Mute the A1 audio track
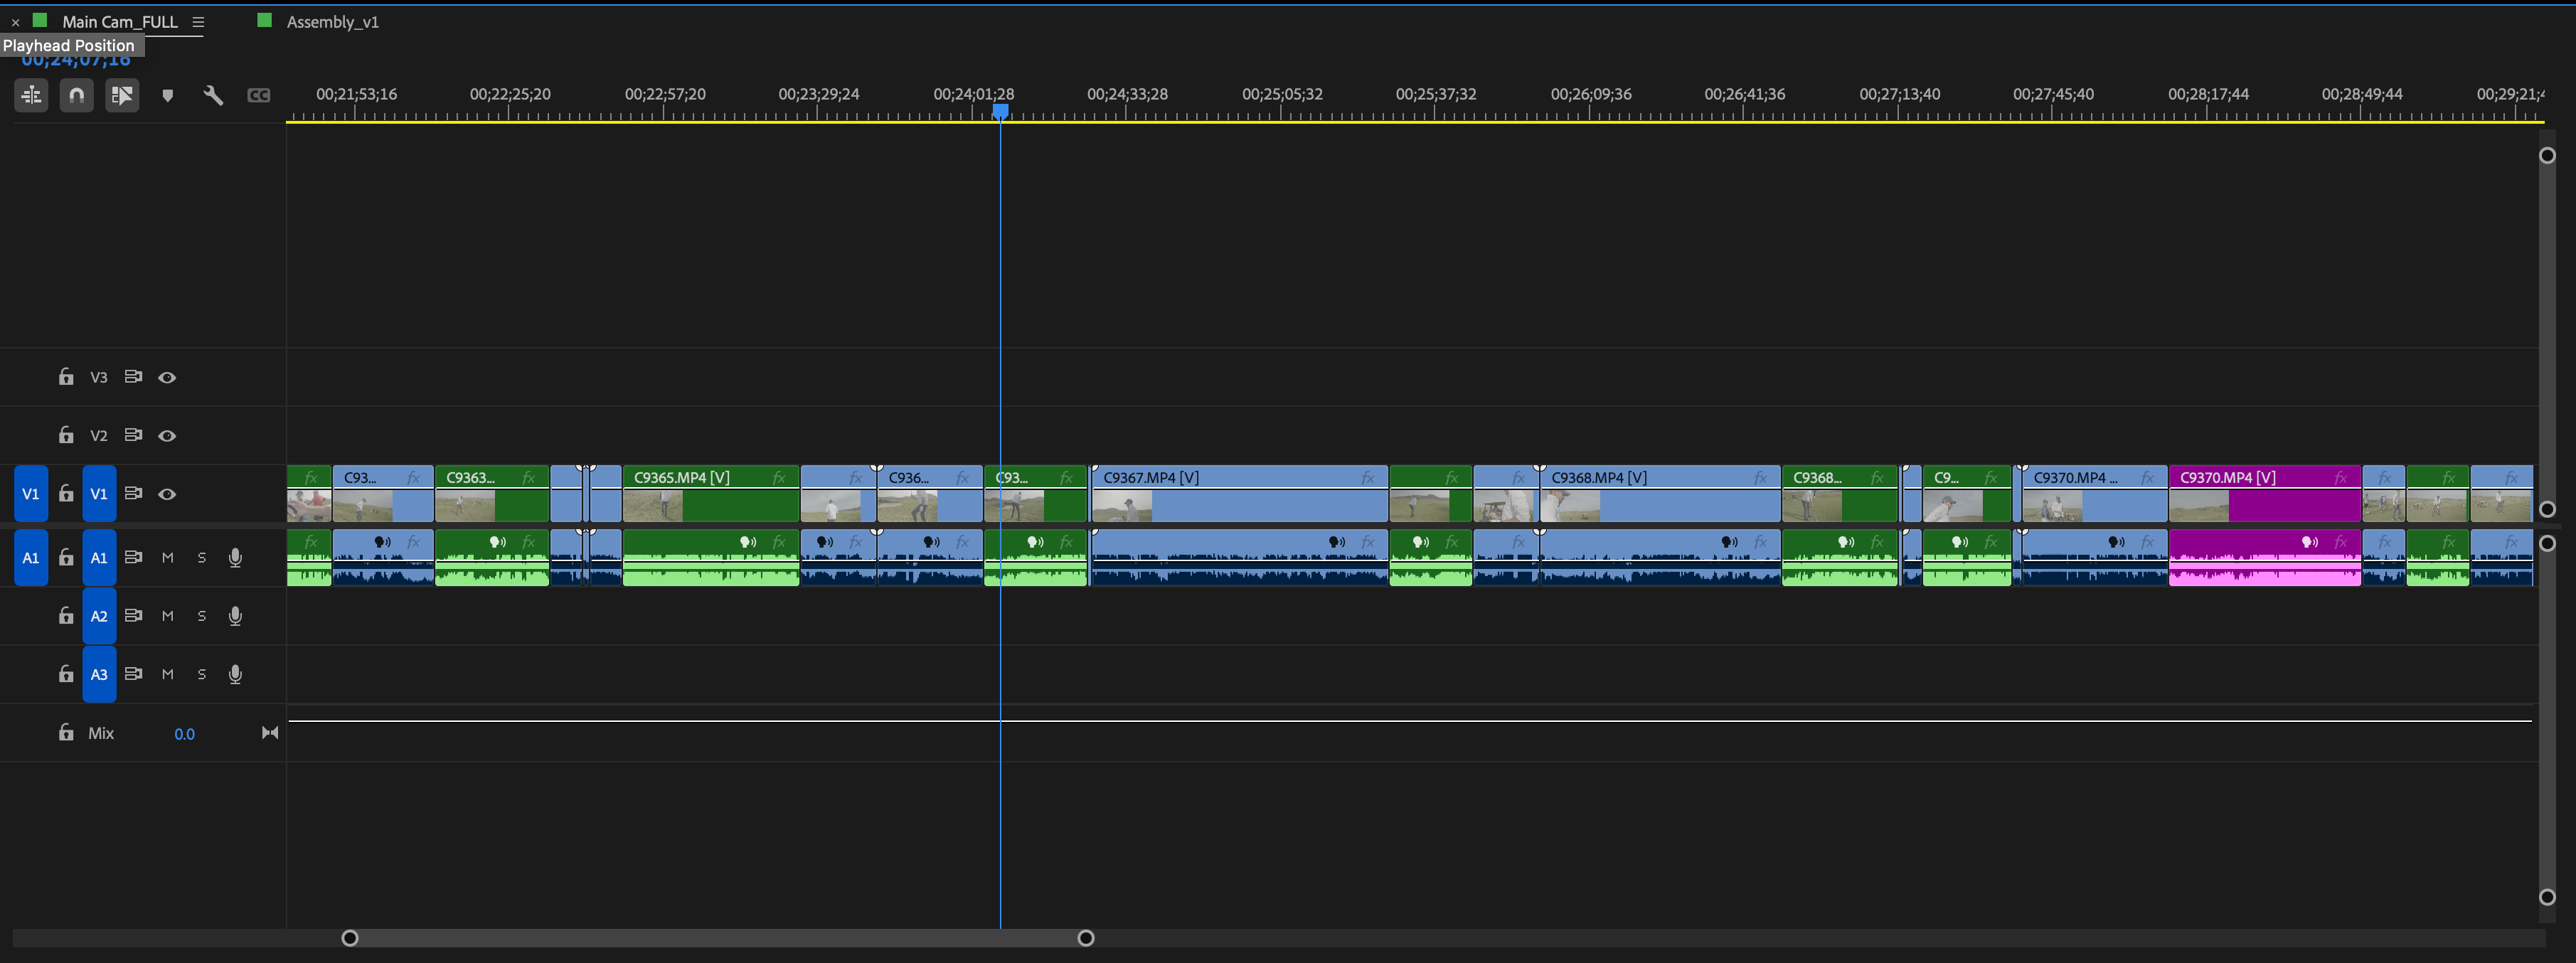The width and height of the screenshot is (2576, 963). coord(167,558)
